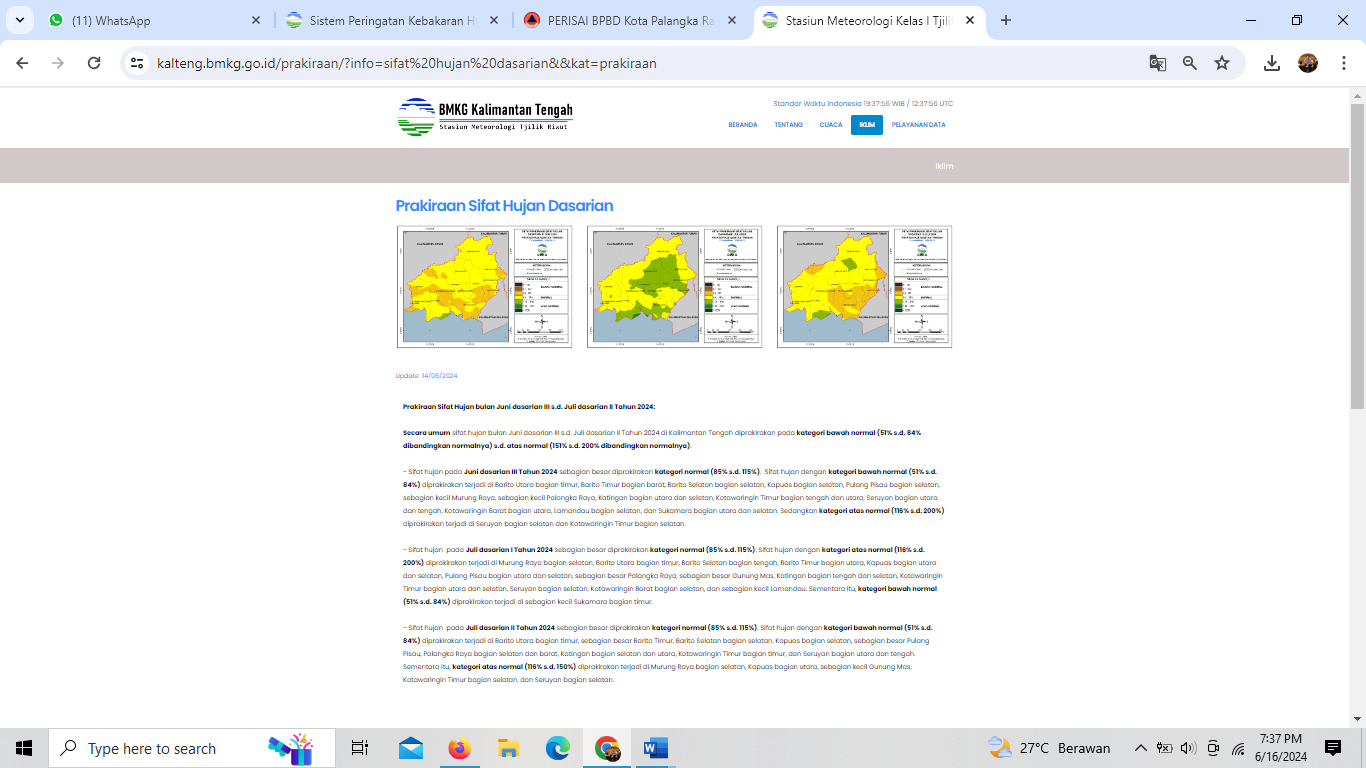Open the notification center icon

pyautogui.click(x=1333, y=748)
